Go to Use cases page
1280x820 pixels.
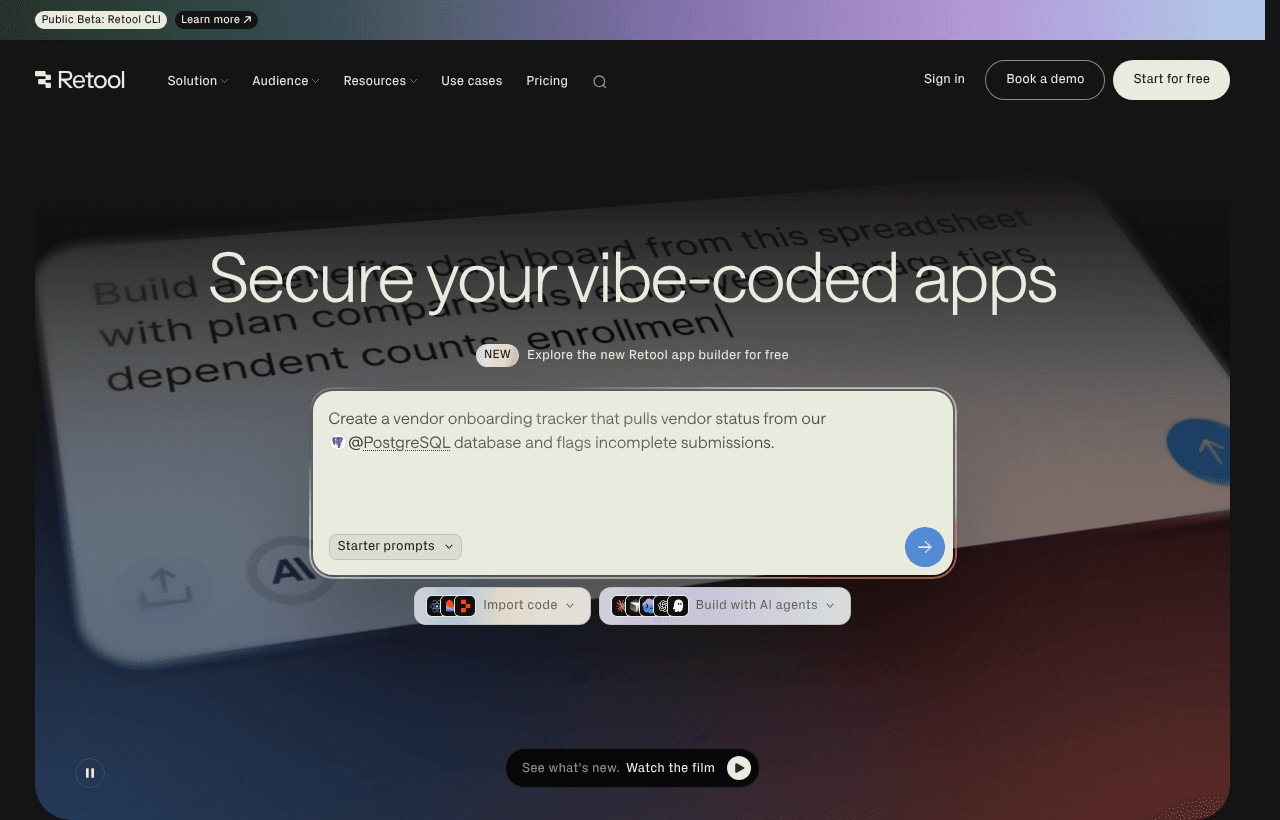tap(472, 81)
